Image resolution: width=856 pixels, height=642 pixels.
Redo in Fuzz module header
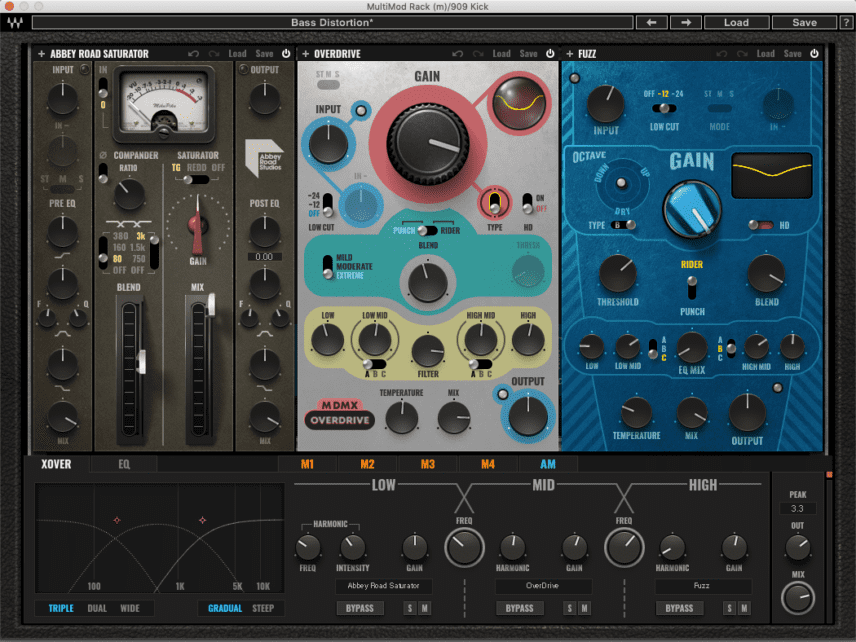(742, 54)
